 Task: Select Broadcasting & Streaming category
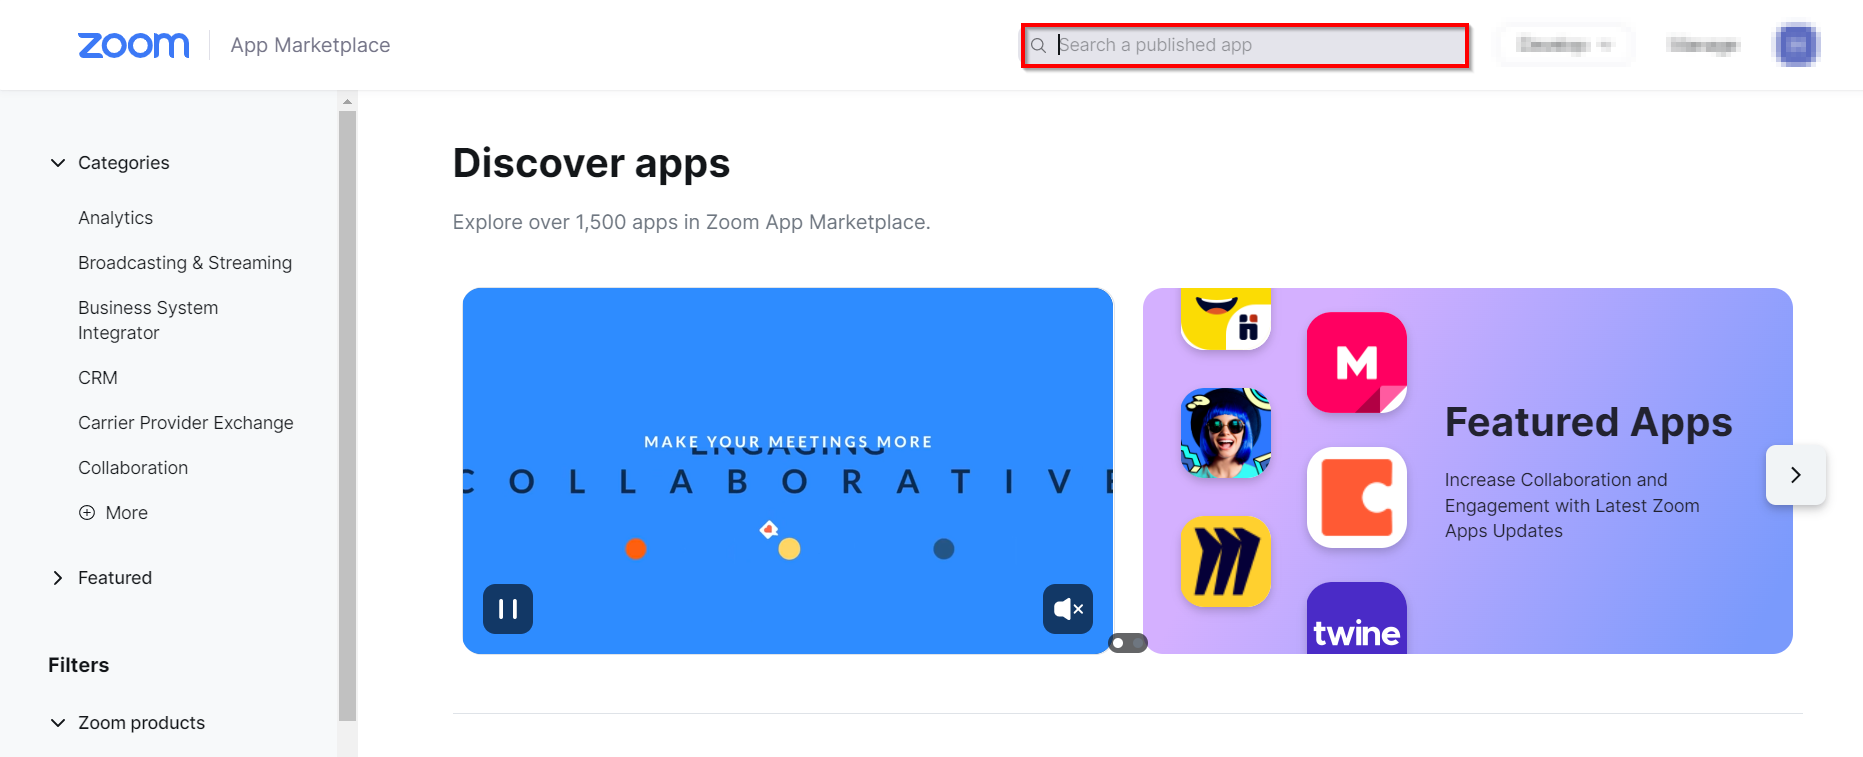tap(185, 263)
